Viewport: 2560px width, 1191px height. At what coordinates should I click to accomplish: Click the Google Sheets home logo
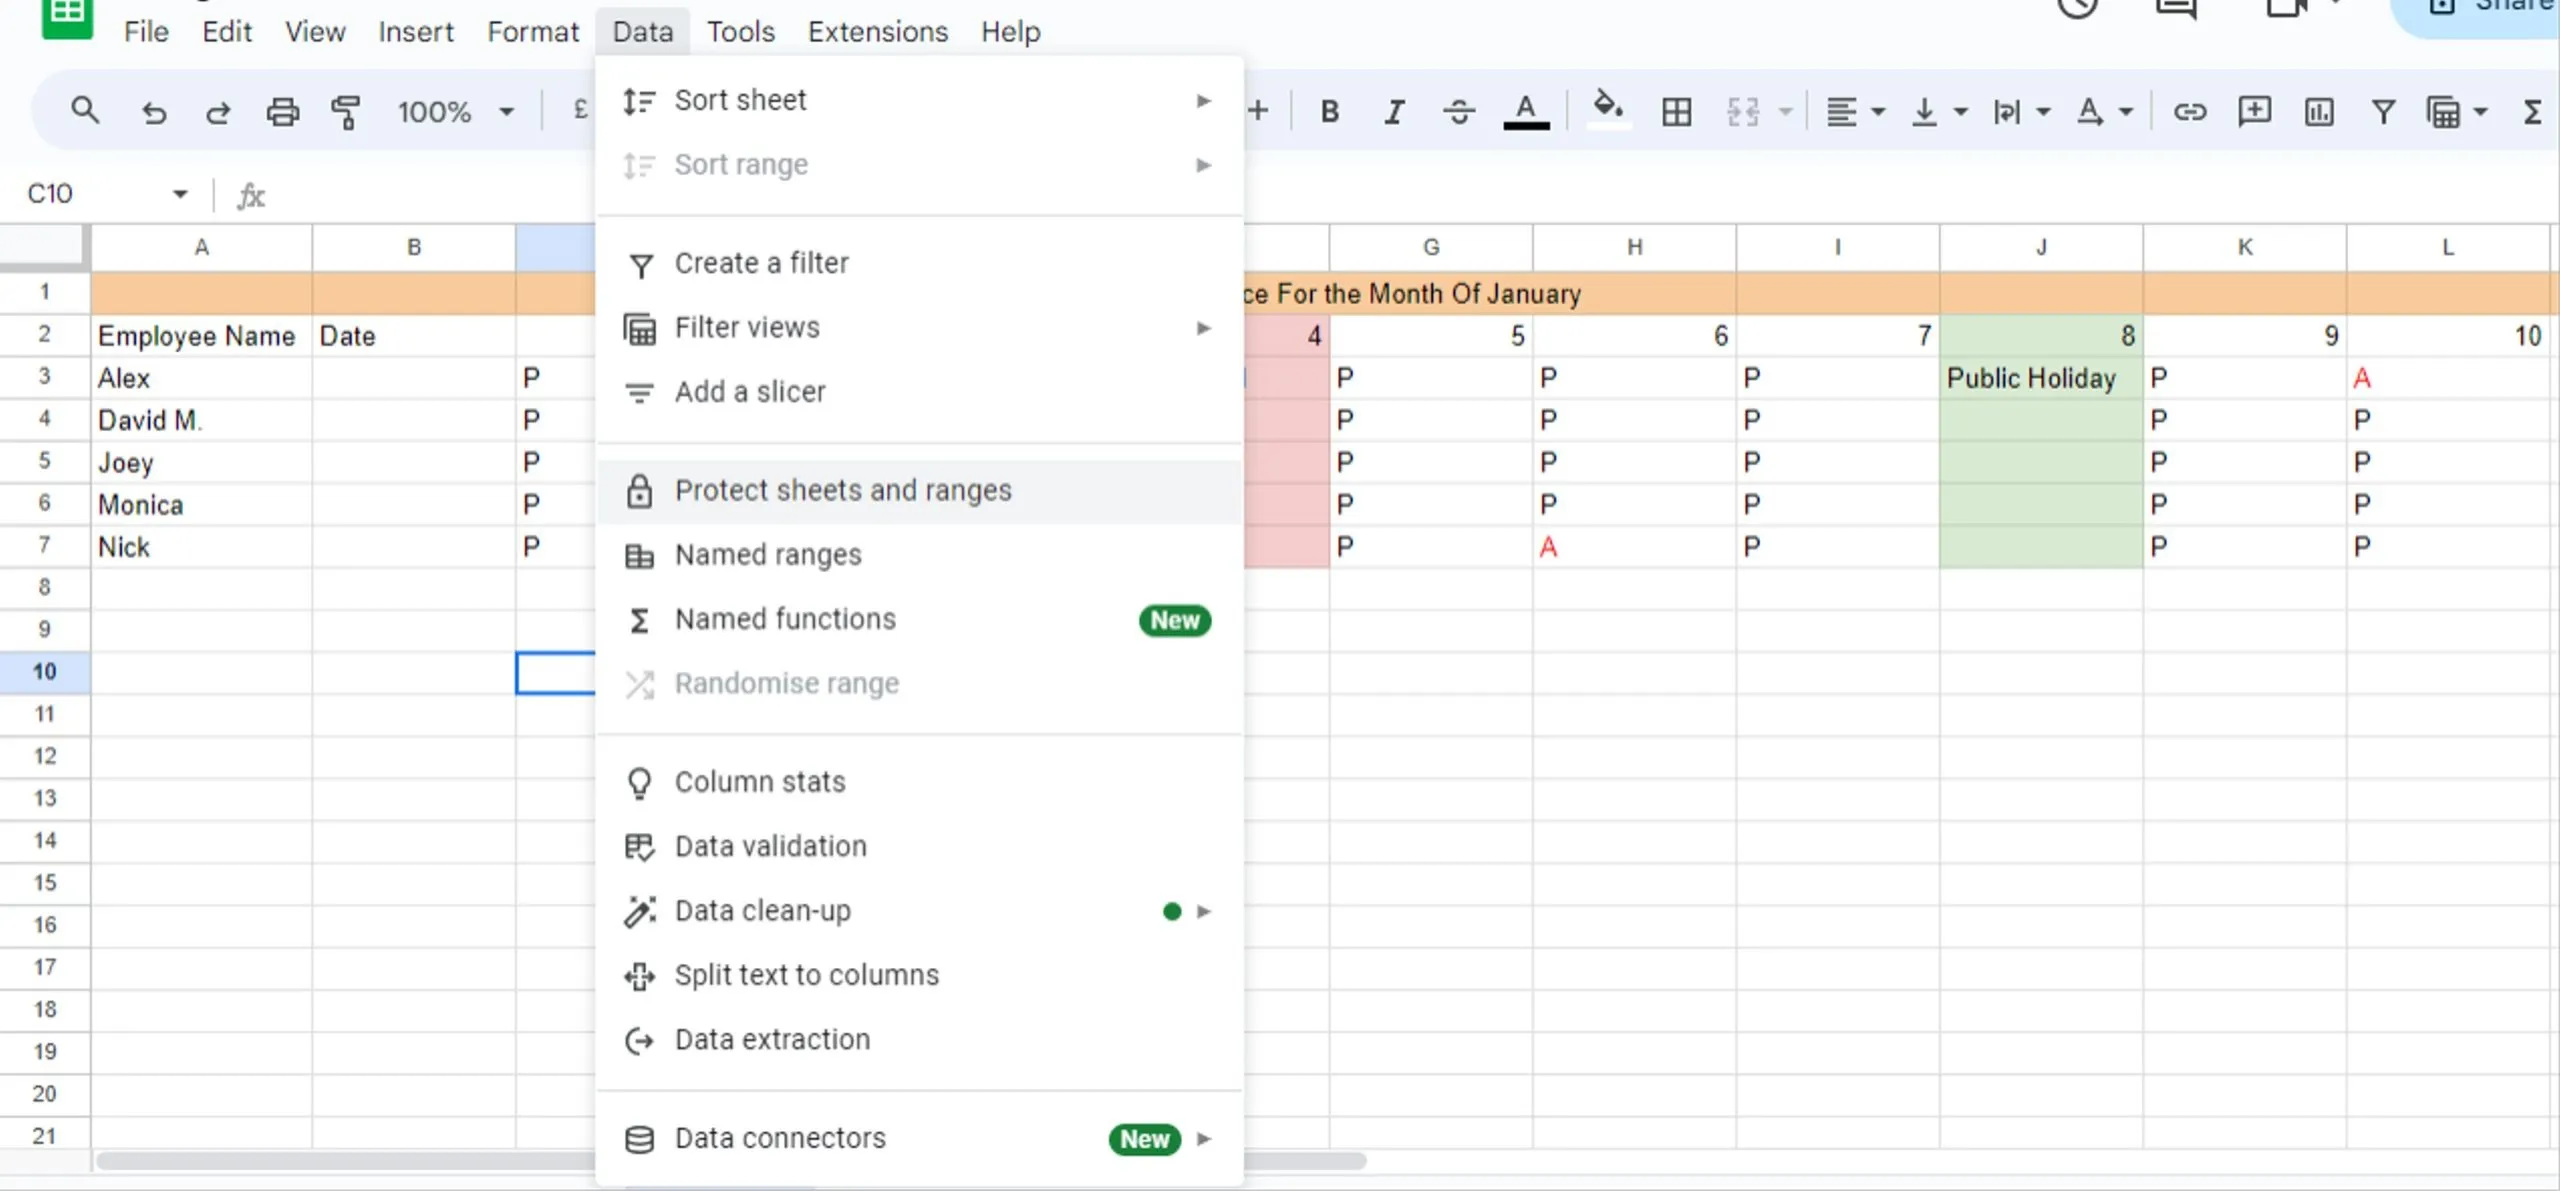pyautogui.click(x=67, y=18)
